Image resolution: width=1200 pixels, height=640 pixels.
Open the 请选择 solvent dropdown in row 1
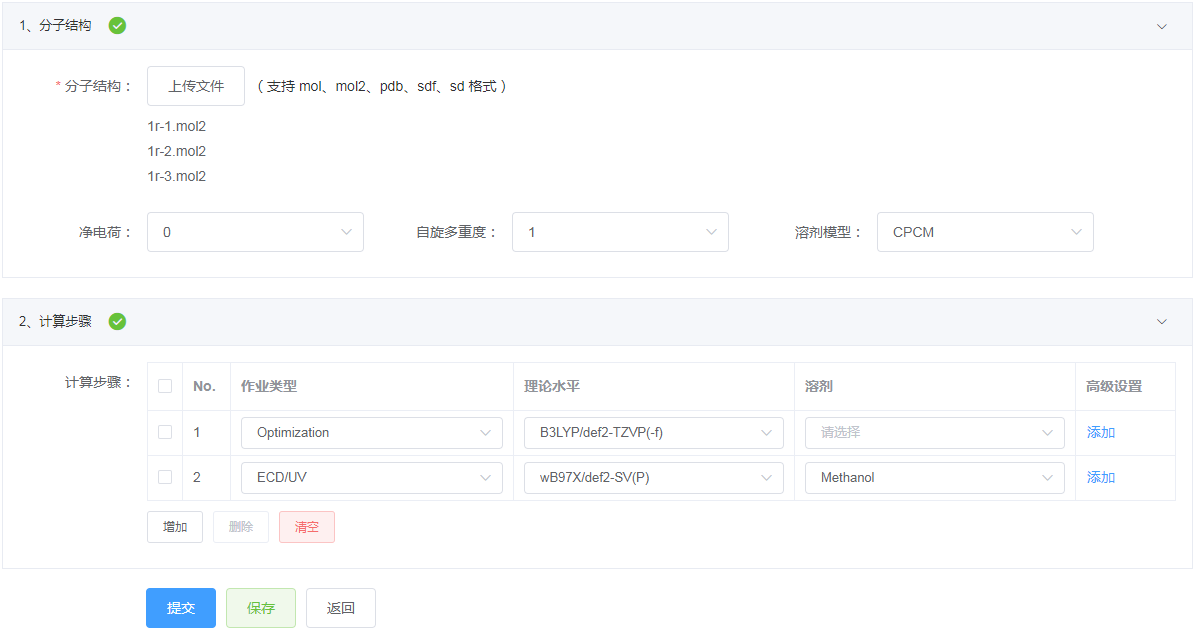(x=935, y=433)
